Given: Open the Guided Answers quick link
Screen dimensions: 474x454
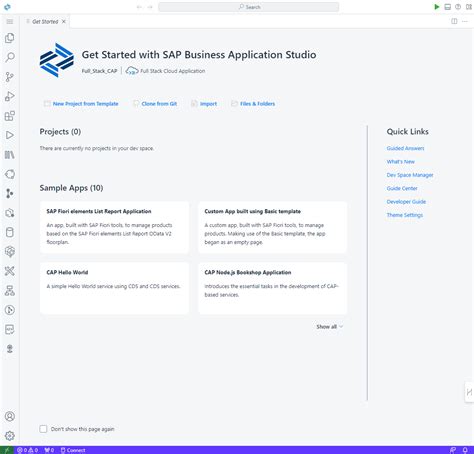Looking at the screenshot, I should [x=405, y=148].
